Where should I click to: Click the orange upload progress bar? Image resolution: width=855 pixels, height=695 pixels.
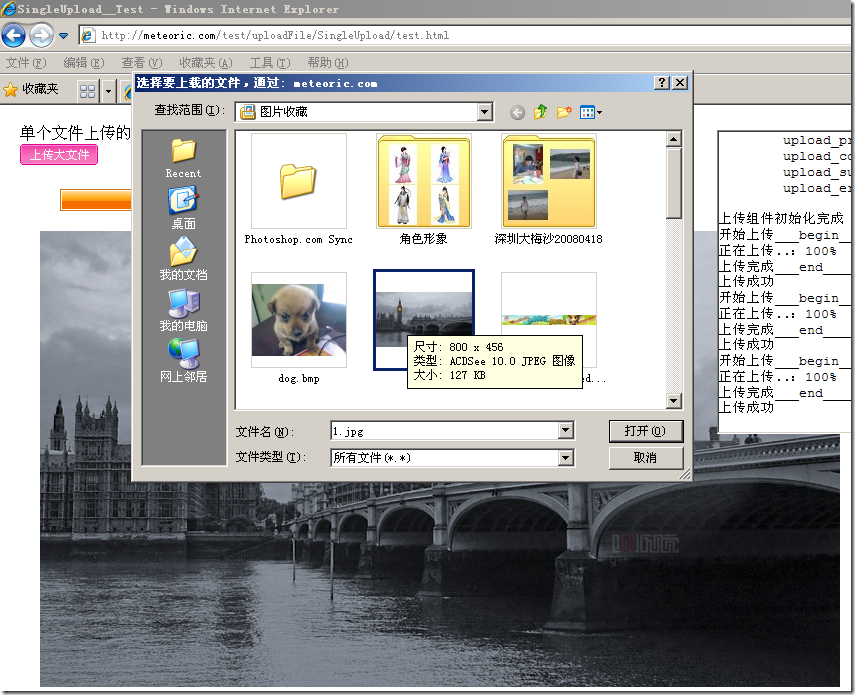tap(96, 200)
